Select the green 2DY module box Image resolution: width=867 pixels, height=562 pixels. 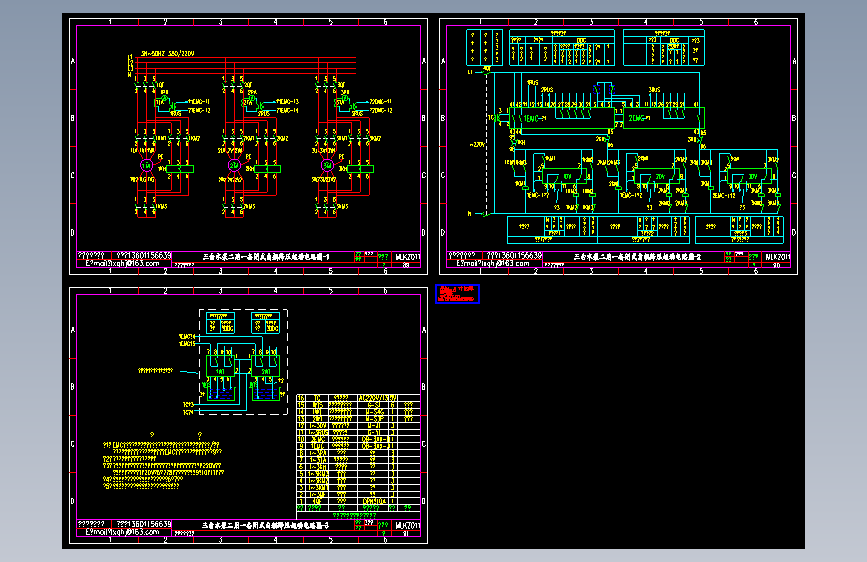[656, 177]
